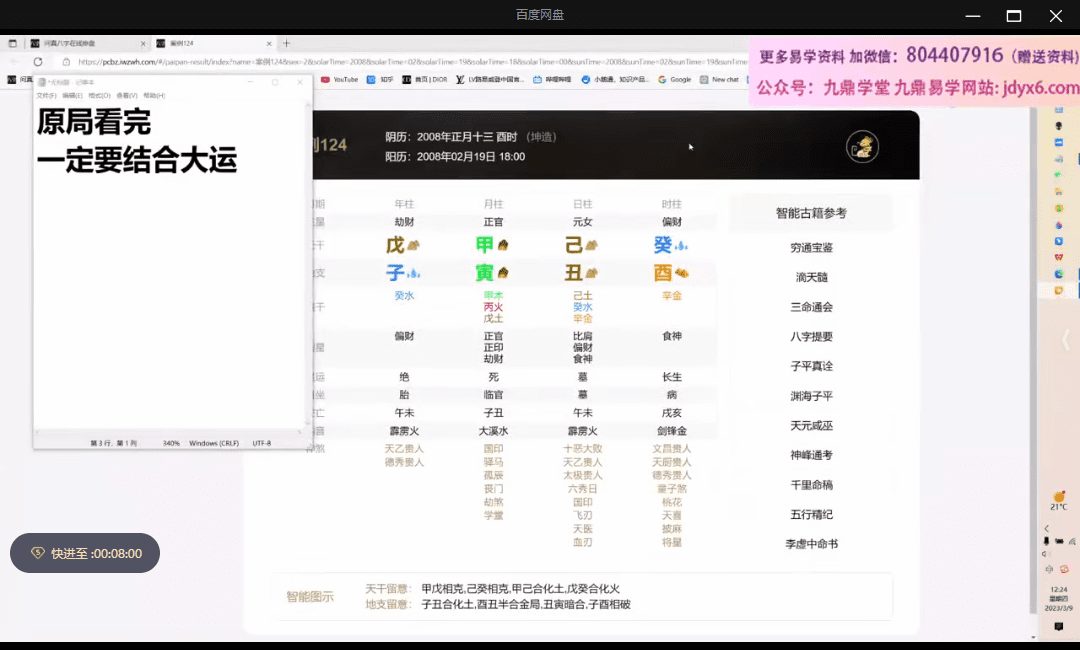Open the 三命通会 reference link
The image size is (1080, 650).
coord(811,307)
